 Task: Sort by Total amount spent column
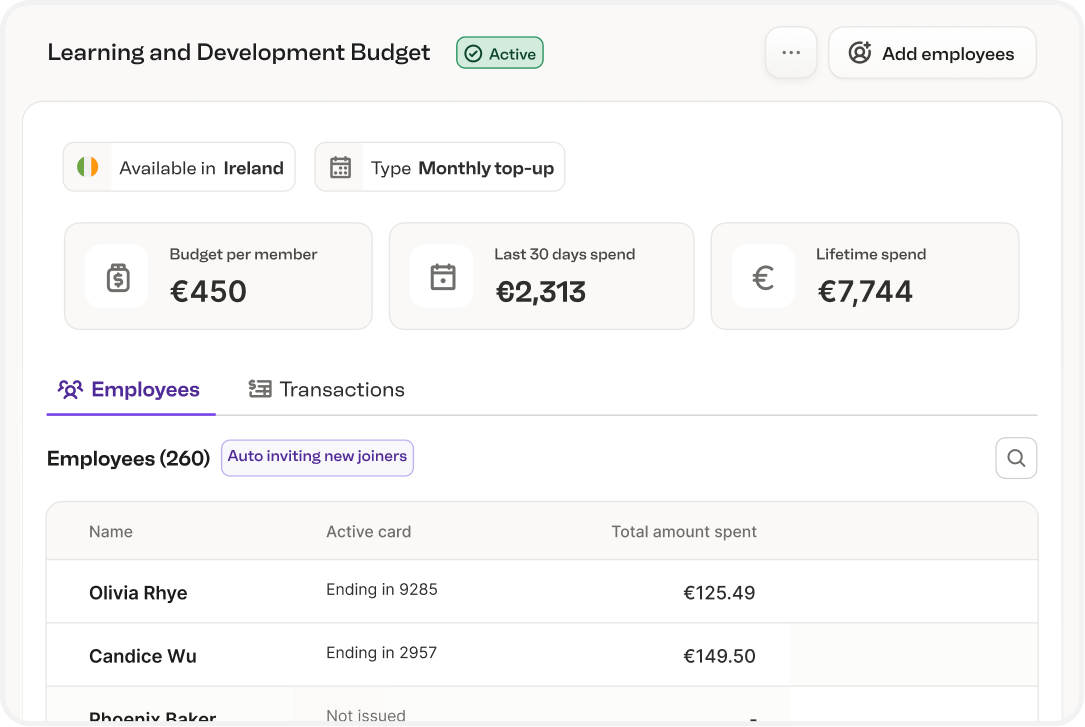coord(684,532)
